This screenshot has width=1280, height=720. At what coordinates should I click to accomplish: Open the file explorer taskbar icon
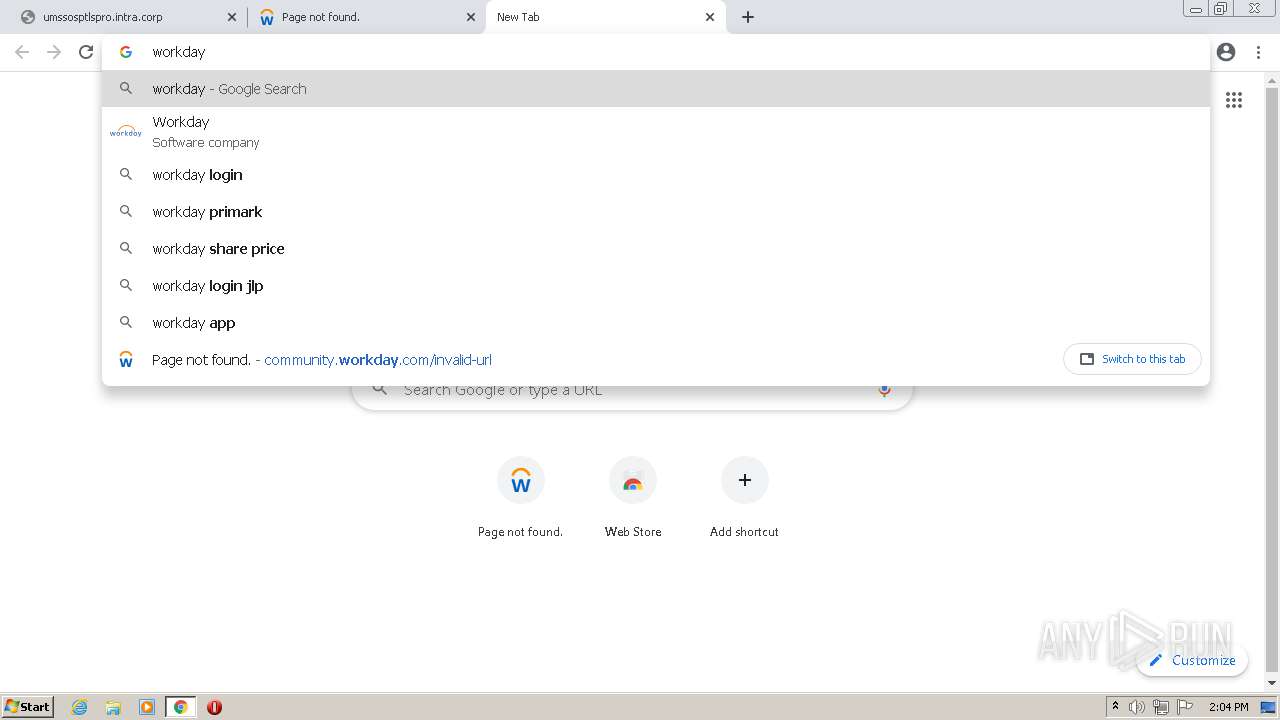[113, 707]
